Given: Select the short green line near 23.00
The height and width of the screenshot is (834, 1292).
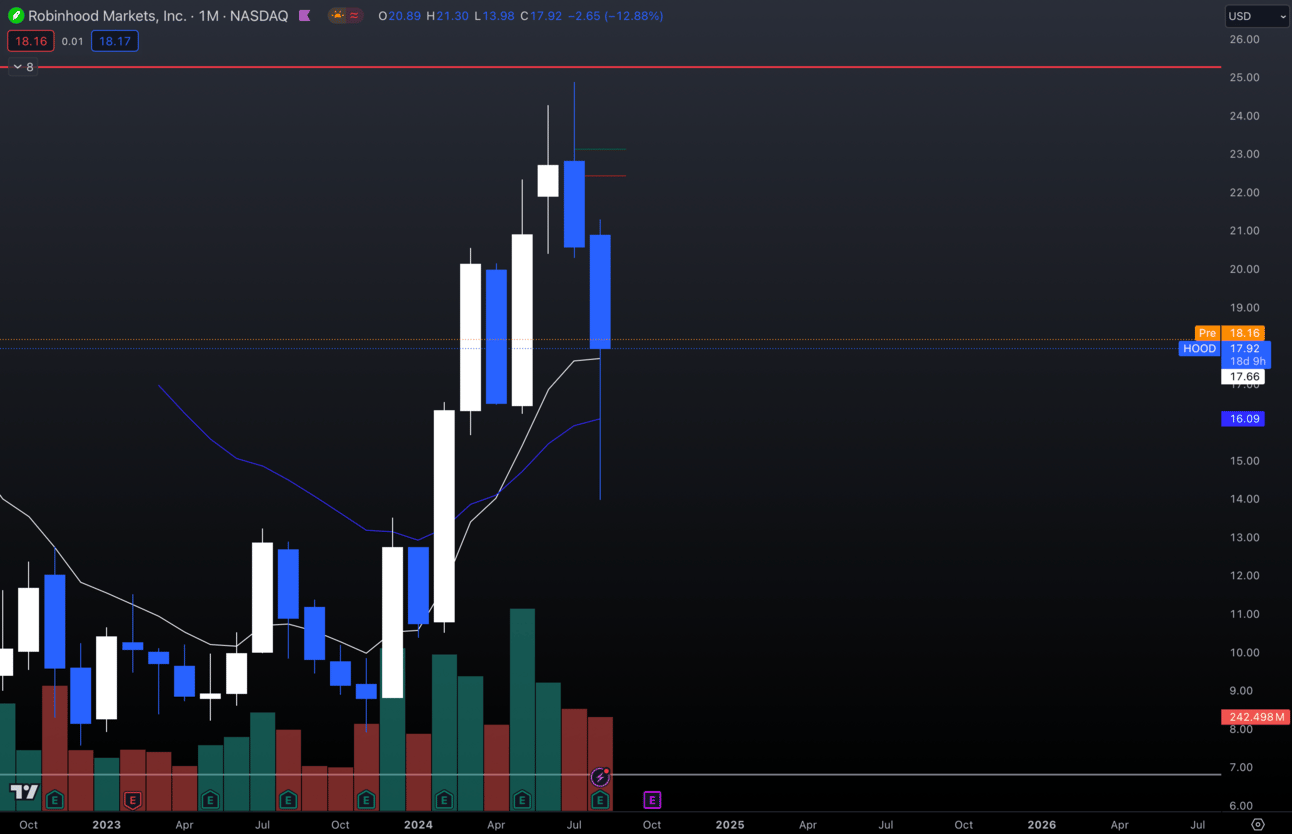Looking at the screenshot, I should coord(600,149).
